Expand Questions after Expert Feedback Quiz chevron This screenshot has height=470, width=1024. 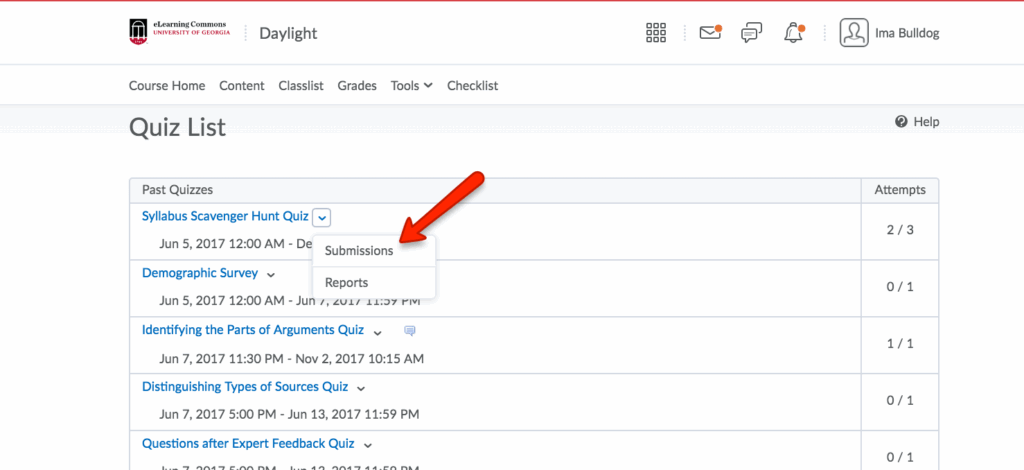pos(367,445)
